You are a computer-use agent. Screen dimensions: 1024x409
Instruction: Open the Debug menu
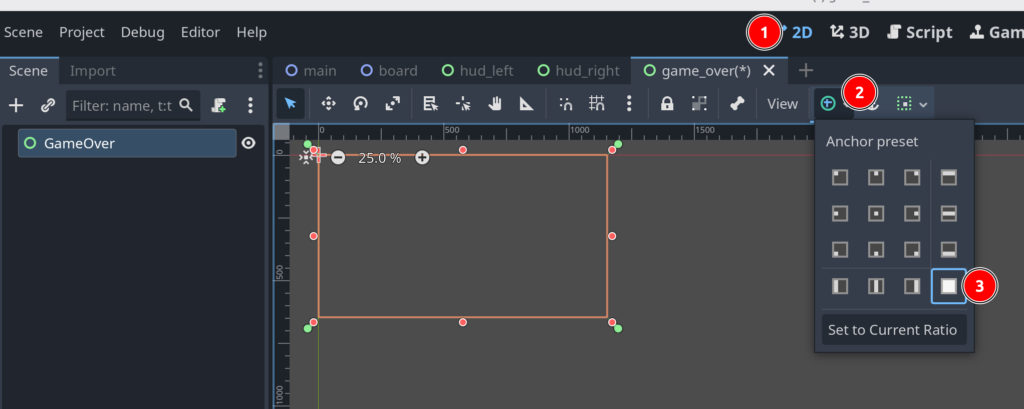[142, 32]
